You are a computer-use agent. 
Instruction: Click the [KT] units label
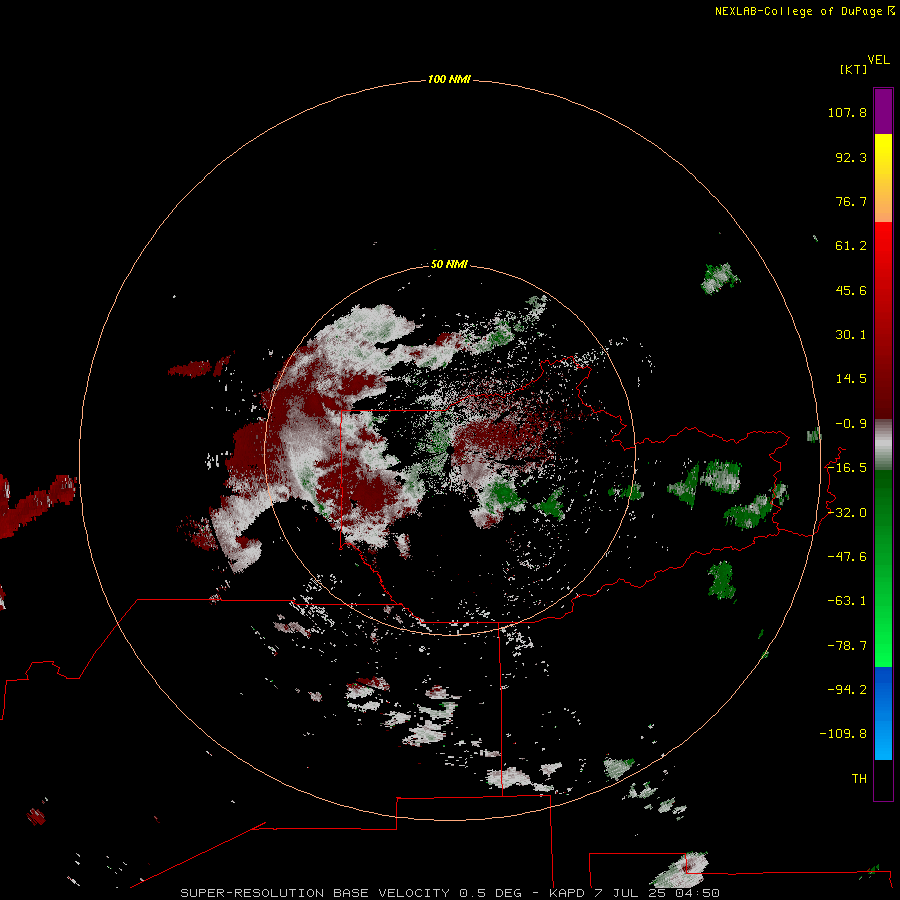point(853,69)
